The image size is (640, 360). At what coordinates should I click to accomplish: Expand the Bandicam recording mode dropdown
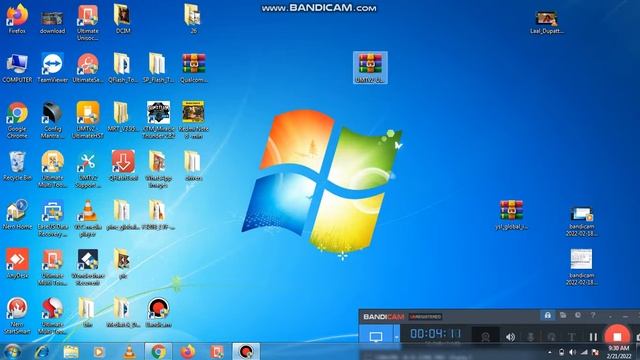pos(396,337)
